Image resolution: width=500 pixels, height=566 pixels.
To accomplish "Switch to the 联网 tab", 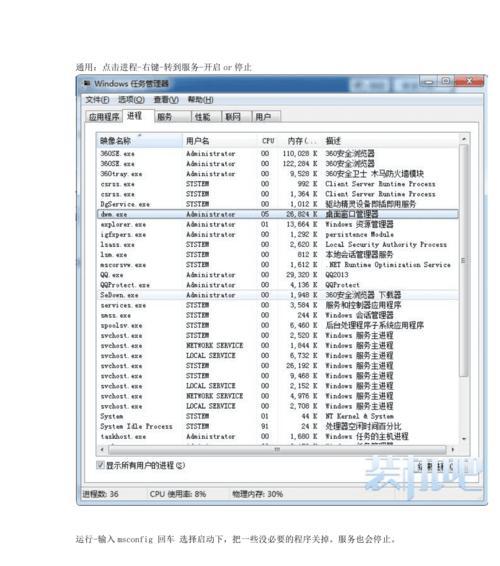I will 236,117.
